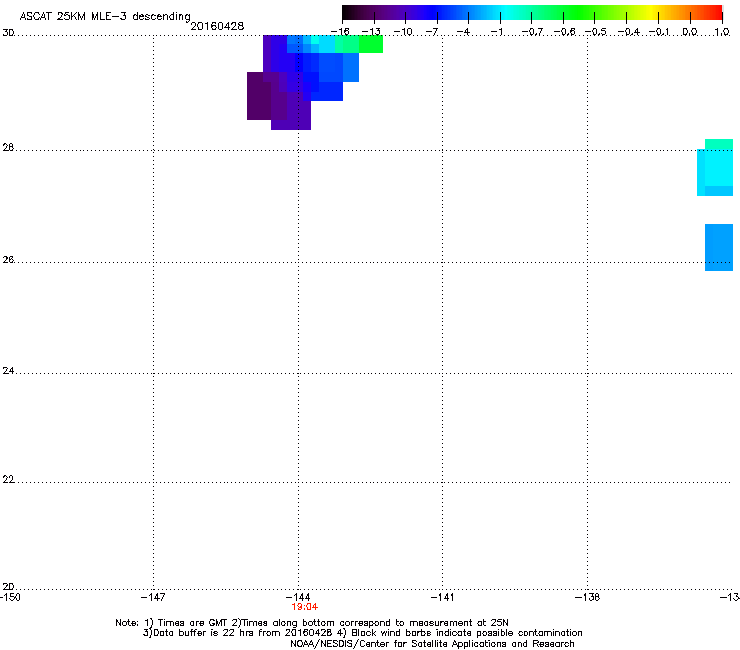Image resolution: width=740 pixels, height=650 pixels.
Task: Click the longitude axis label -138
Action: click(587, 597)
